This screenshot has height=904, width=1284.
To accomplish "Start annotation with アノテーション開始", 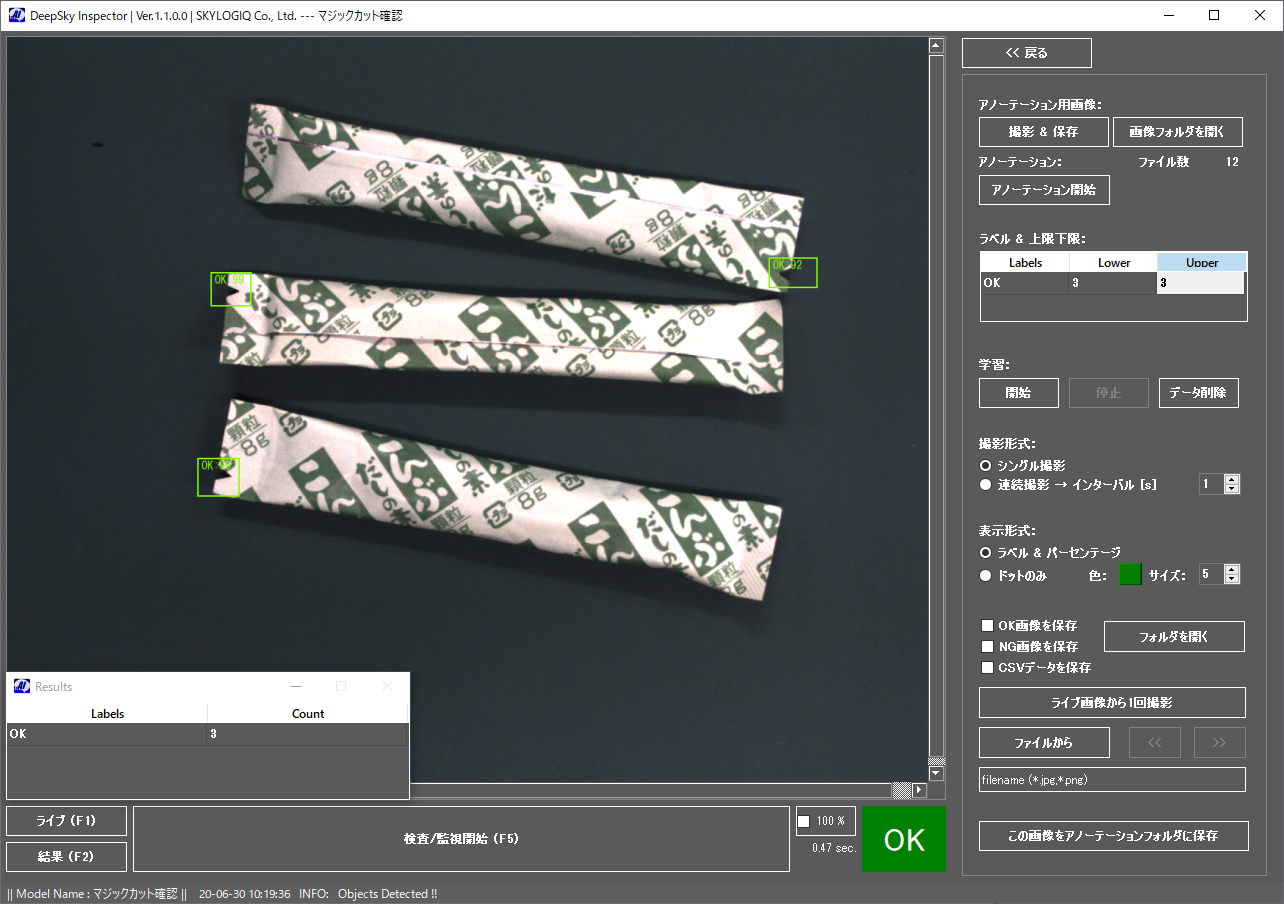I will point(1044,190).
